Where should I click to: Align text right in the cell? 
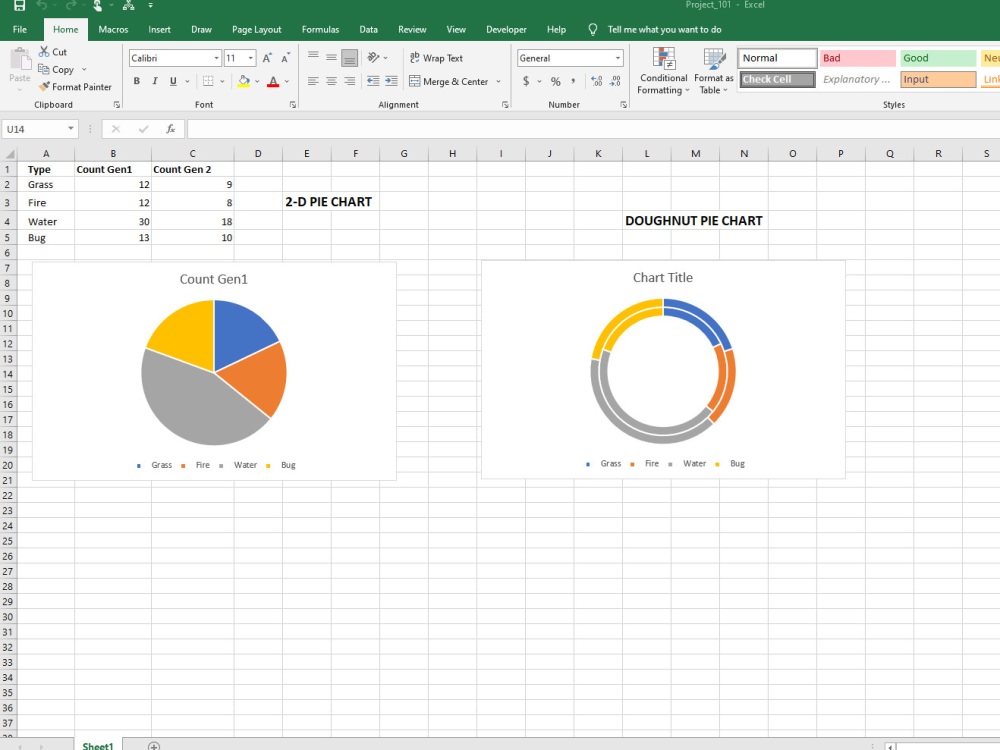tap(349, 81)
